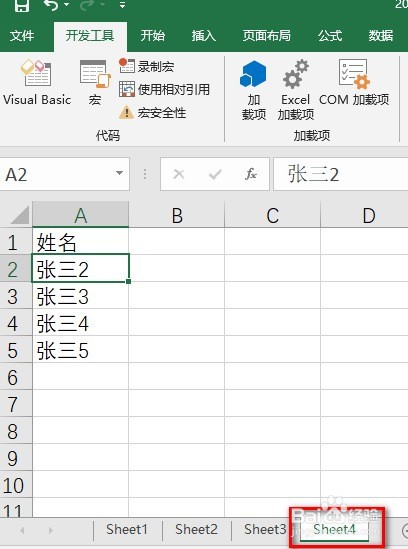
Task: Click the Select All corner triangle
Action: click(x=20, y=215)
